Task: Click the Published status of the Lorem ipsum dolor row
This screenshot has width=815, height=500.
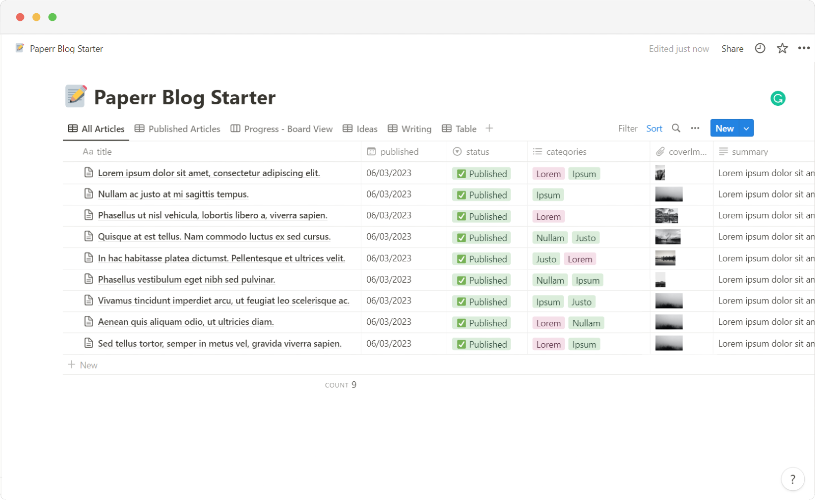Action: (481, 174)
